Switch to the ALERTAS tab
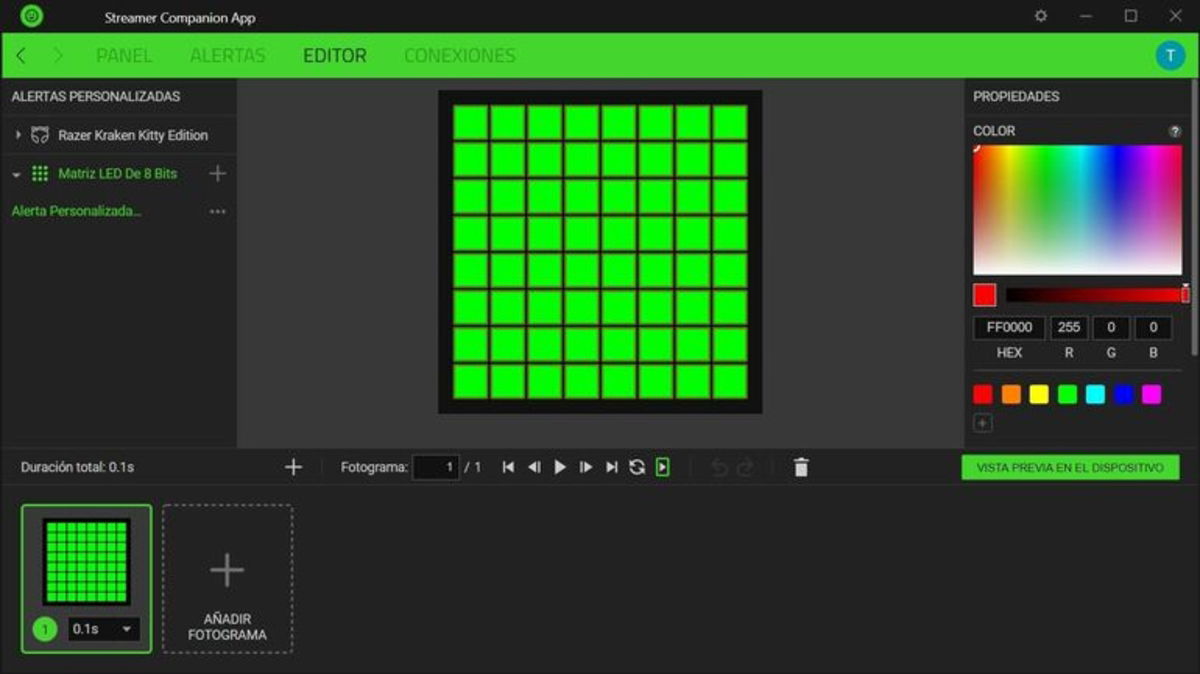The width and height of the screenshot is (1200, 674). 227,55
